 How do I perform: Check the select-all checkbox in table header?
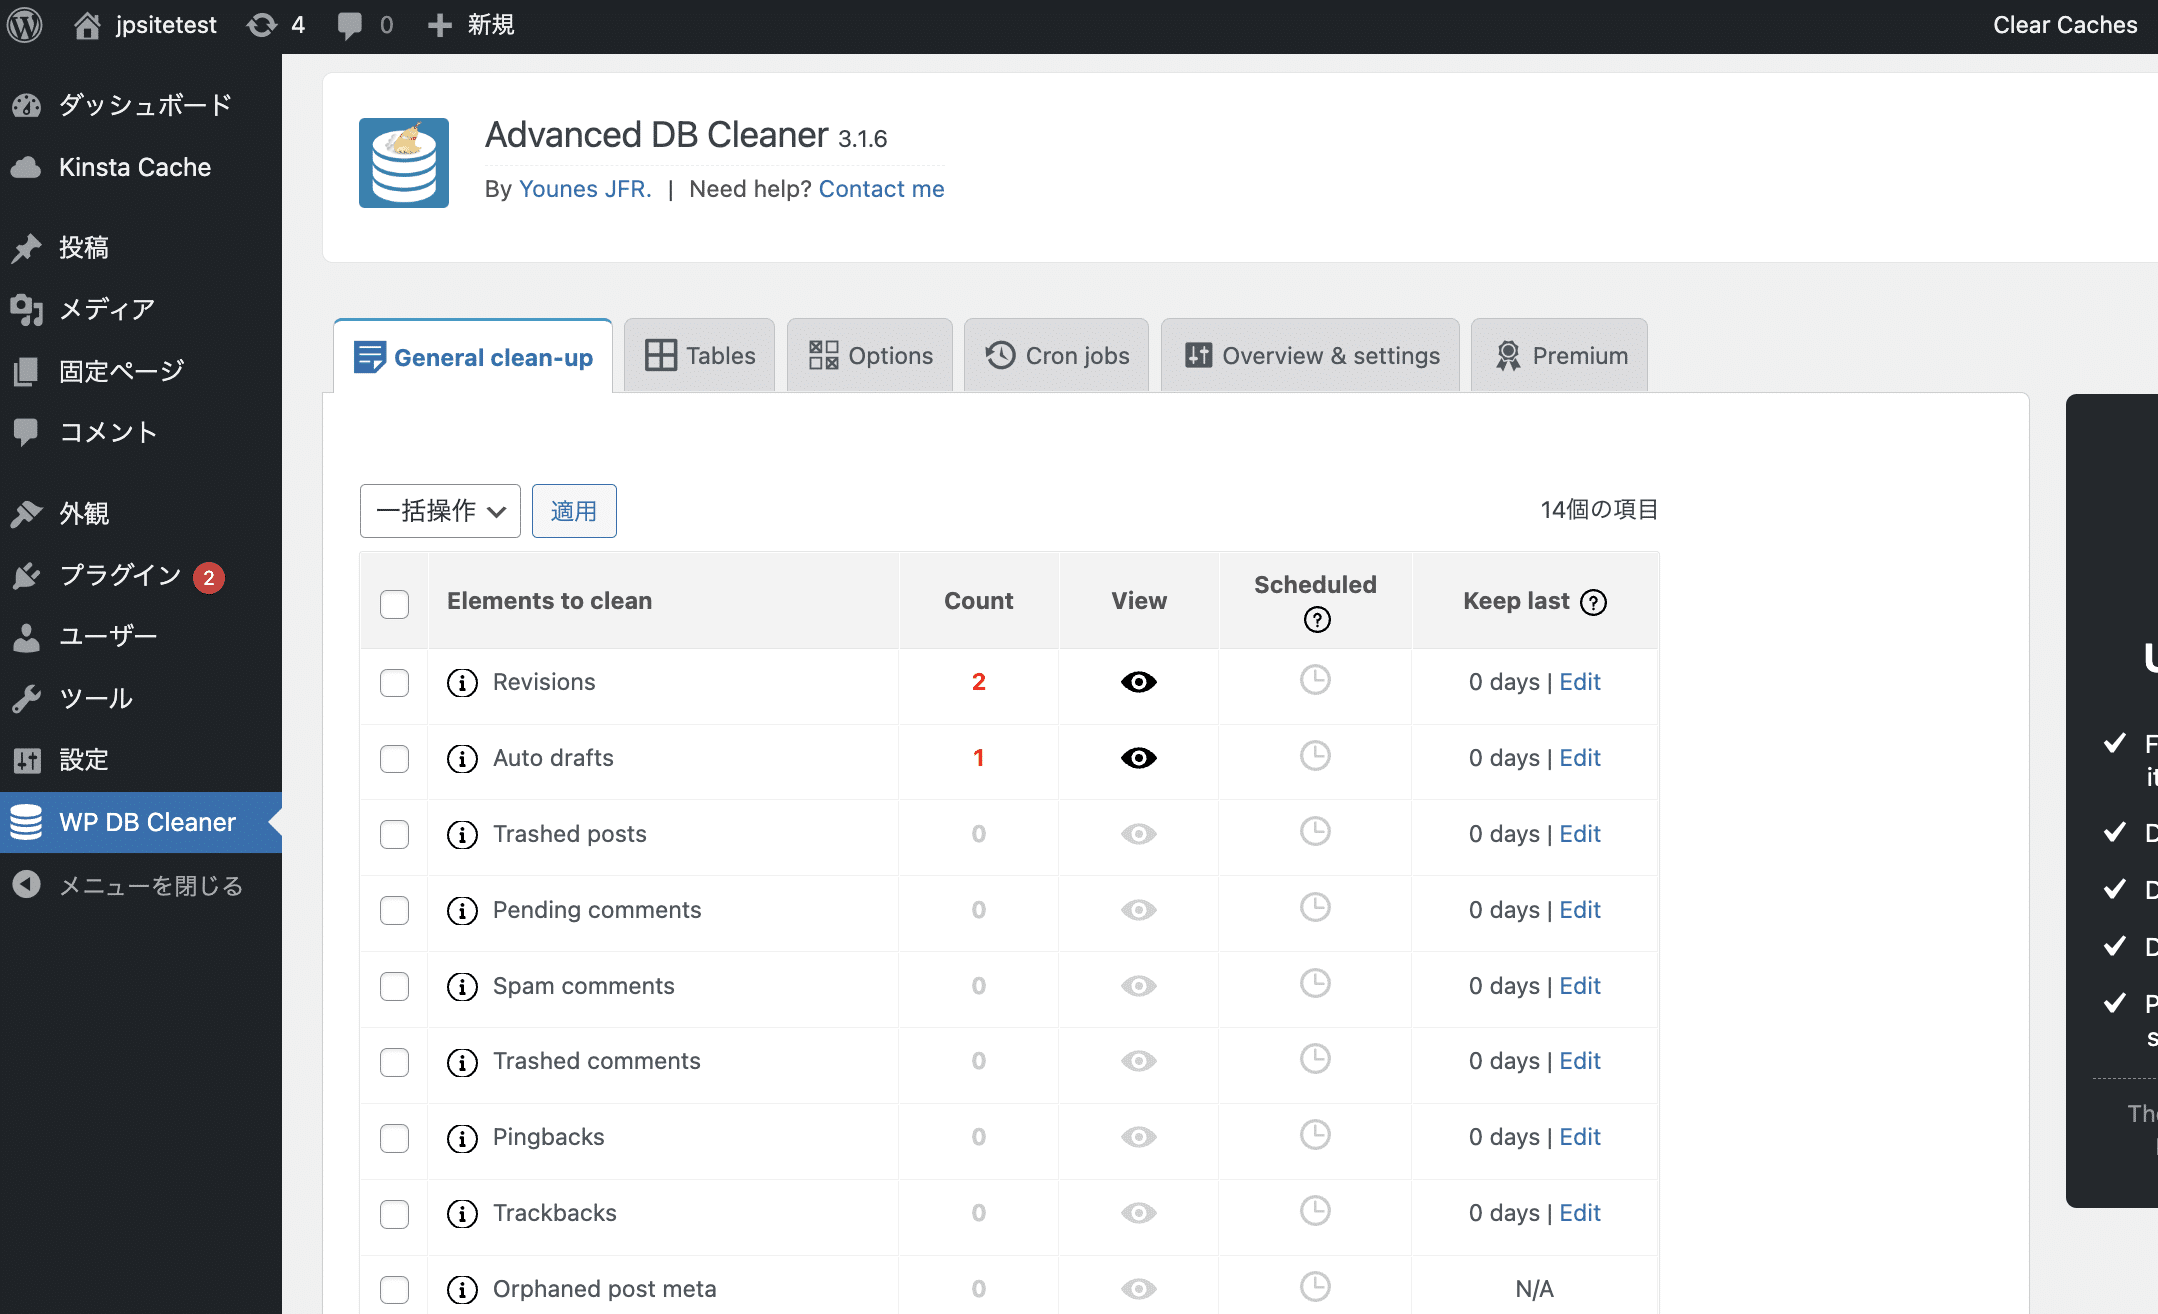click(x=395, y=604)
